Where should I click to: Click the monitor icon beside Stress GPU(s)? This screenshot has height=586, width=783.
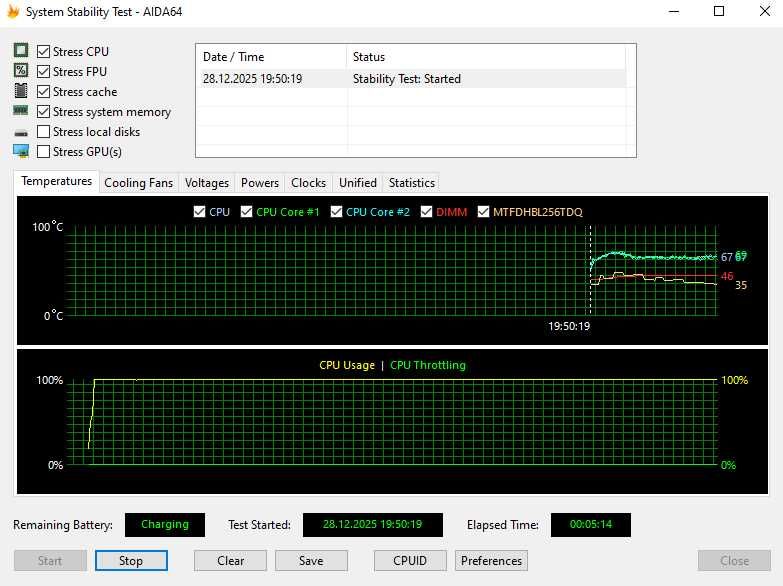coord(21,151)
